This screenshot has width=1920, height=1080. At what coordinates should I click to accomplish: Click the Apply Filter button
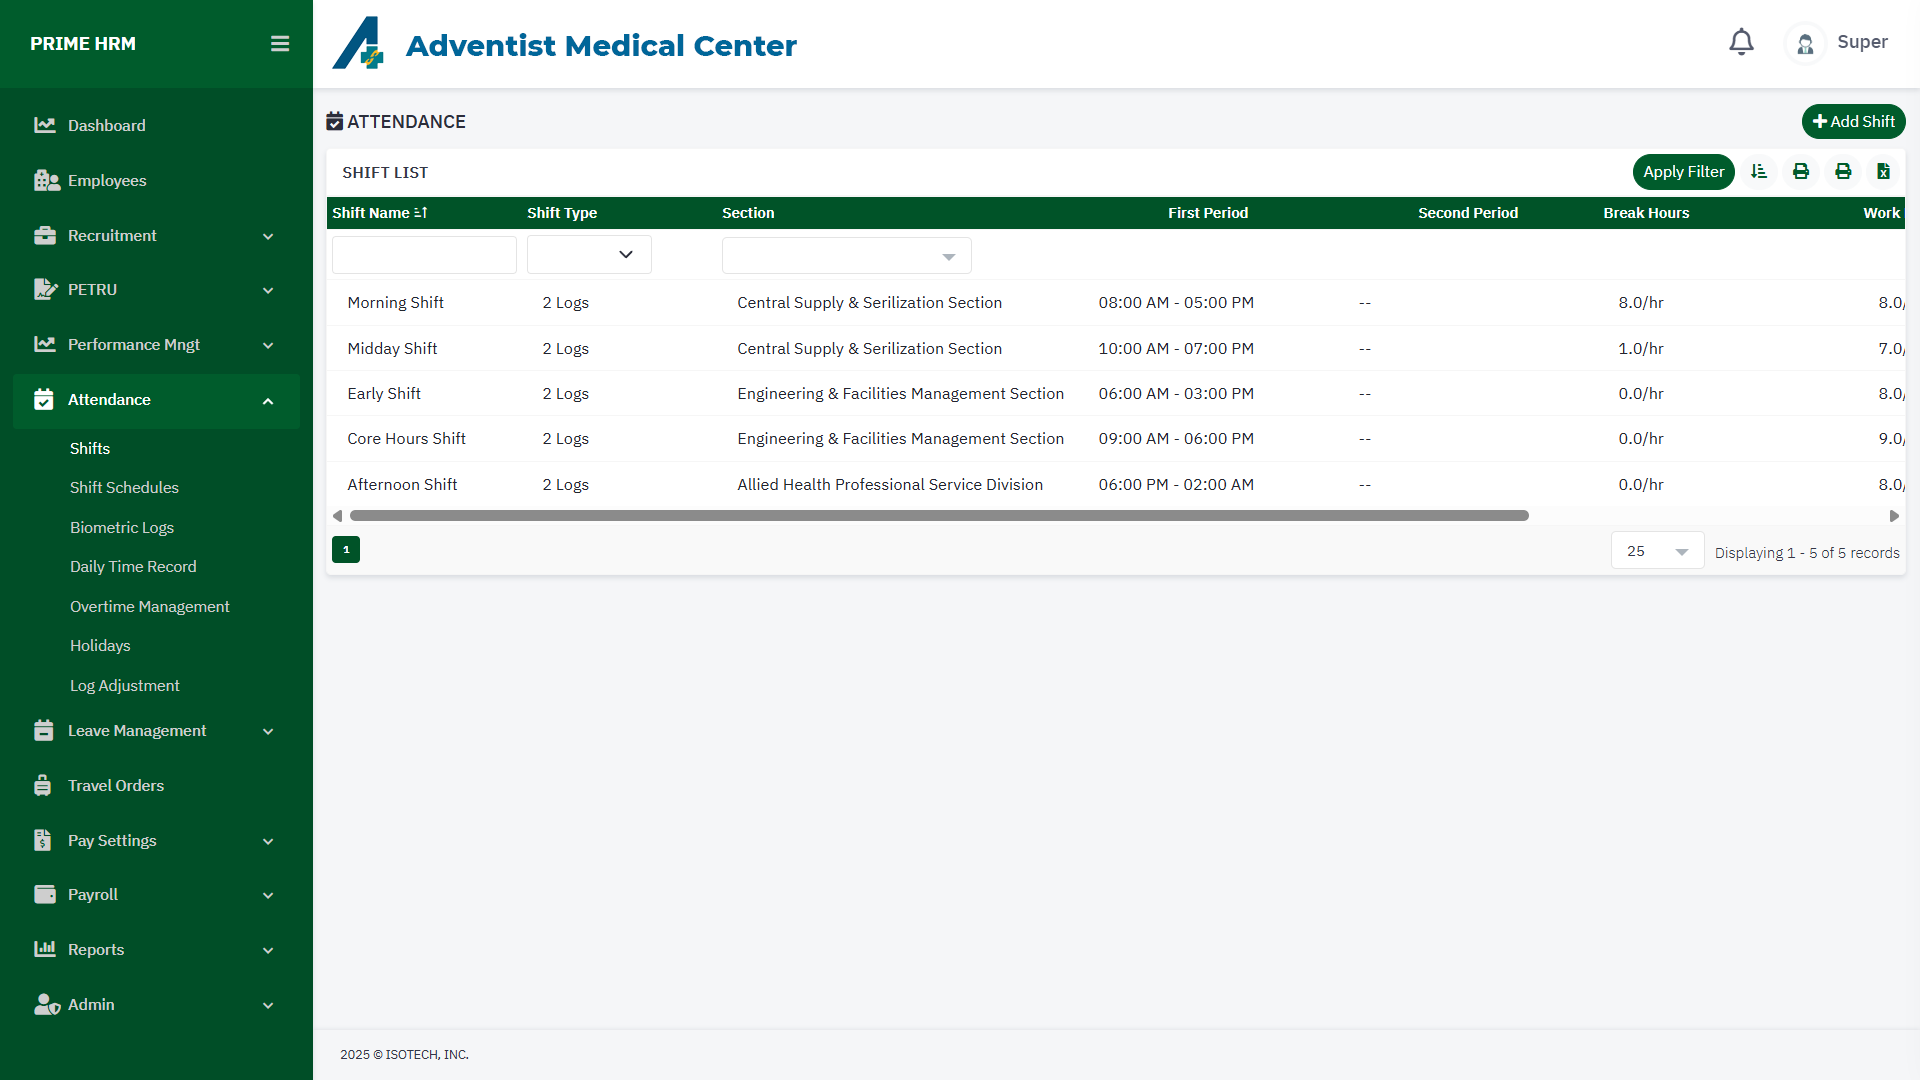1683,172
